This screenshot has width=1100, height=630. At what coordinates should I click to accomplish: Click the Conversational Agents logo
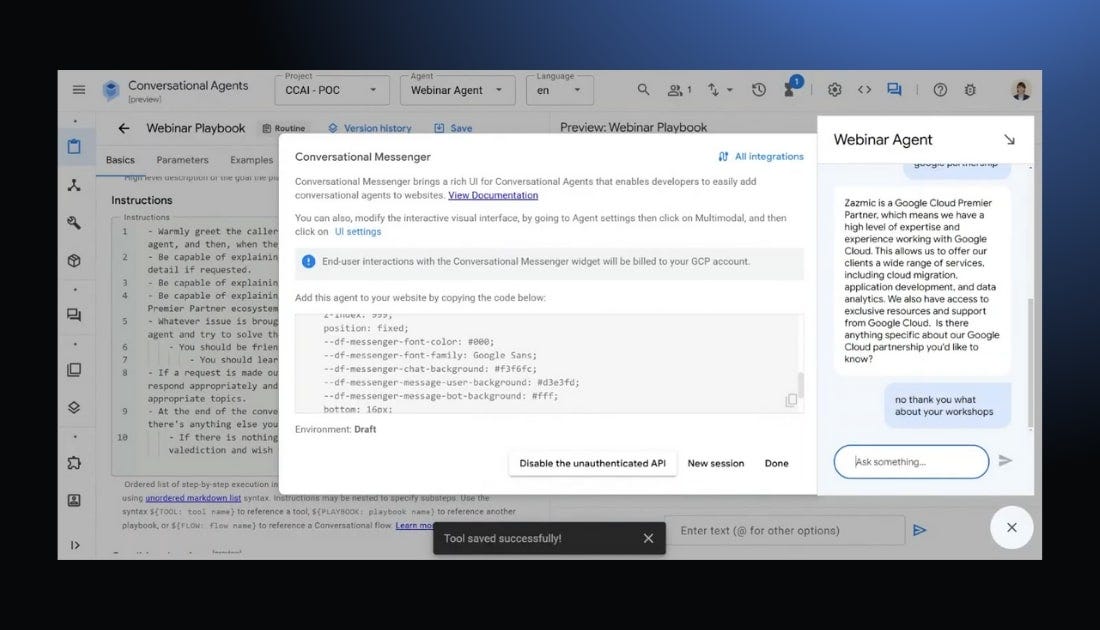point(111,90)
